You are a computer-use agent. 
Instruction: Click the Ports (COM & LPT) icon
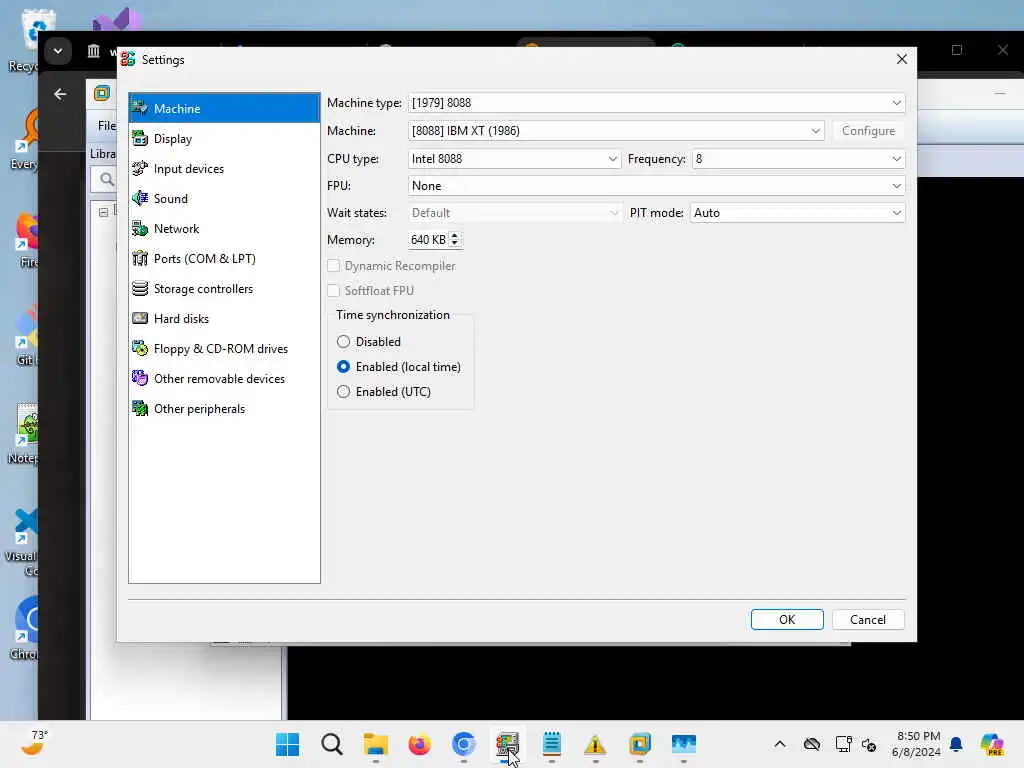tap(140, 259)
